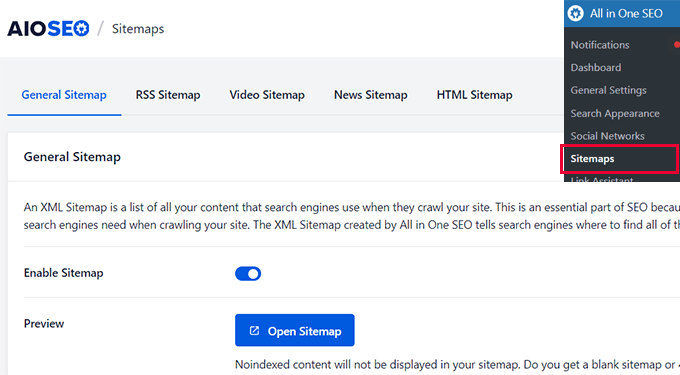The height and width of the screenshot is (375, 680).
Task: Click the General Sitemap section heading
Action: (72, 157)
